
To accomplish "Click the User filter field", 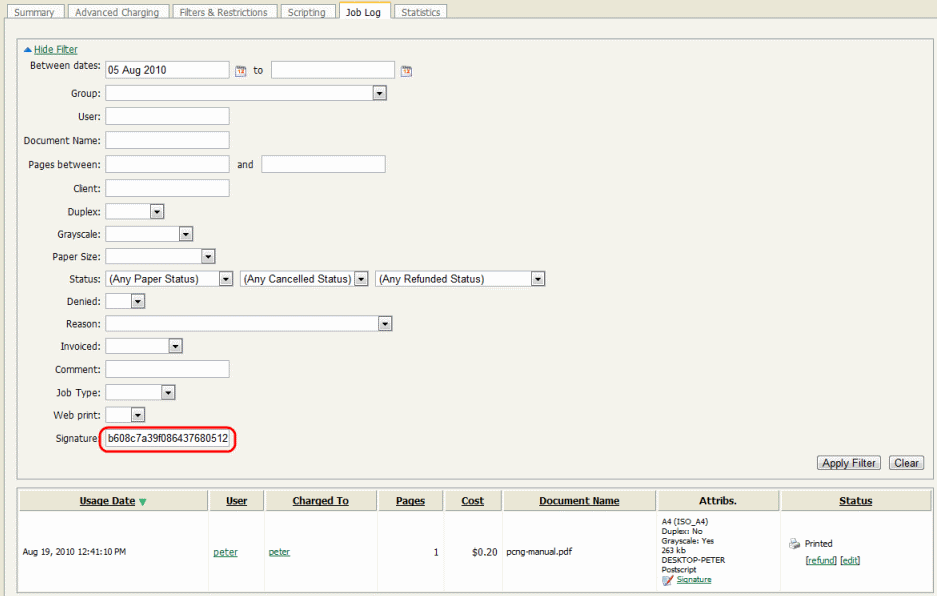I will [167, 116].
